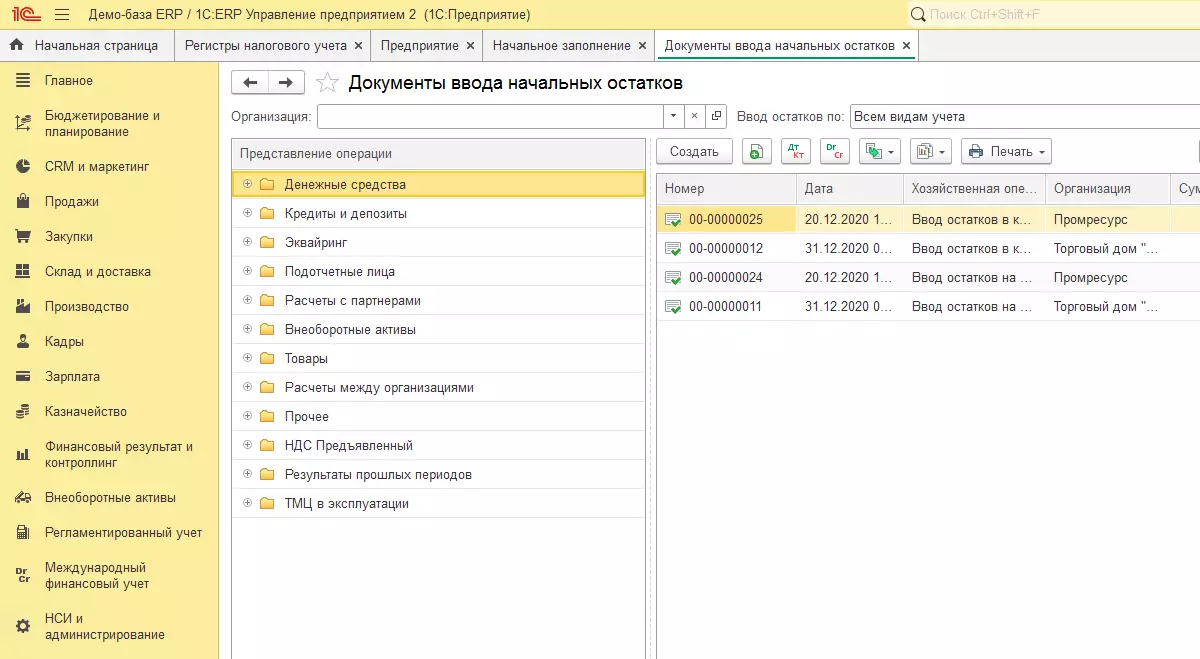Switch to Регистры налогового учета tab
This screenshot has height=659, width=1200.
click(265, 46)
